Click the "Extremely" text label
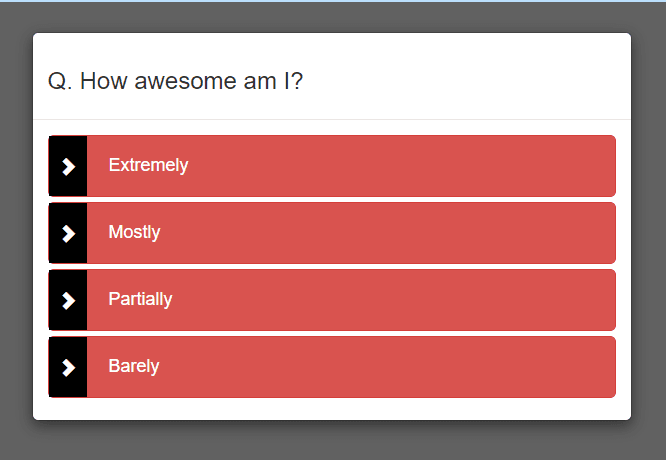The image size is (666, 460). click(x=148, y=165)
